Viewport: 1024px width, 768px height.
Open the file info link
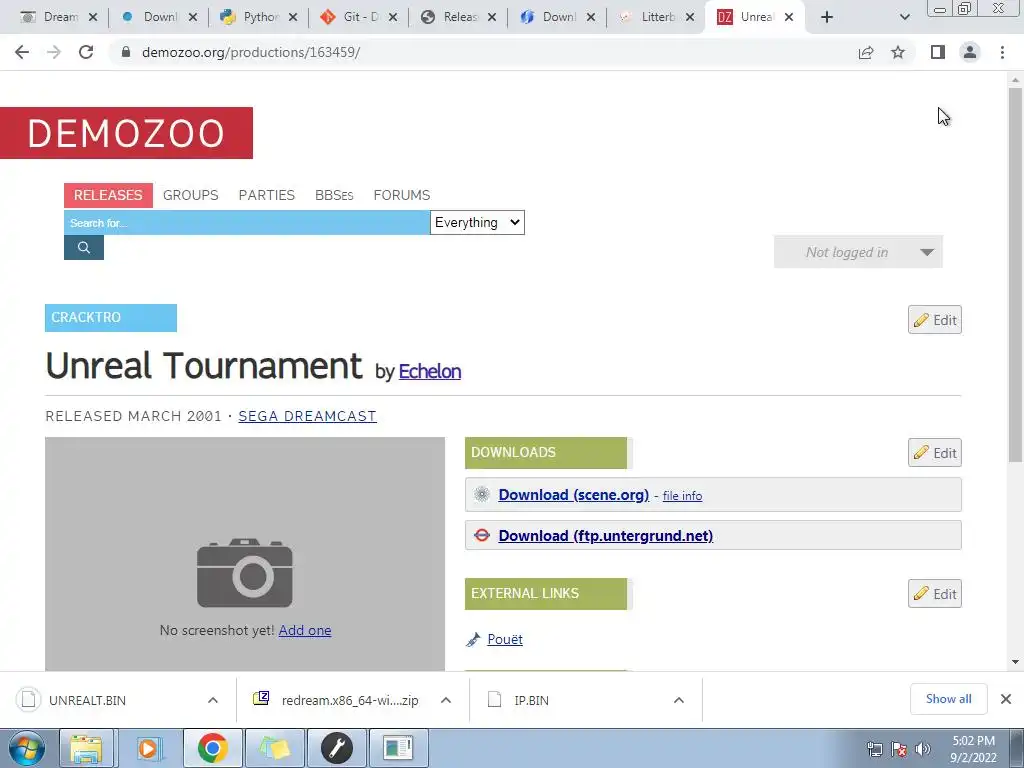pyautogui.click(x=682, y=496)
